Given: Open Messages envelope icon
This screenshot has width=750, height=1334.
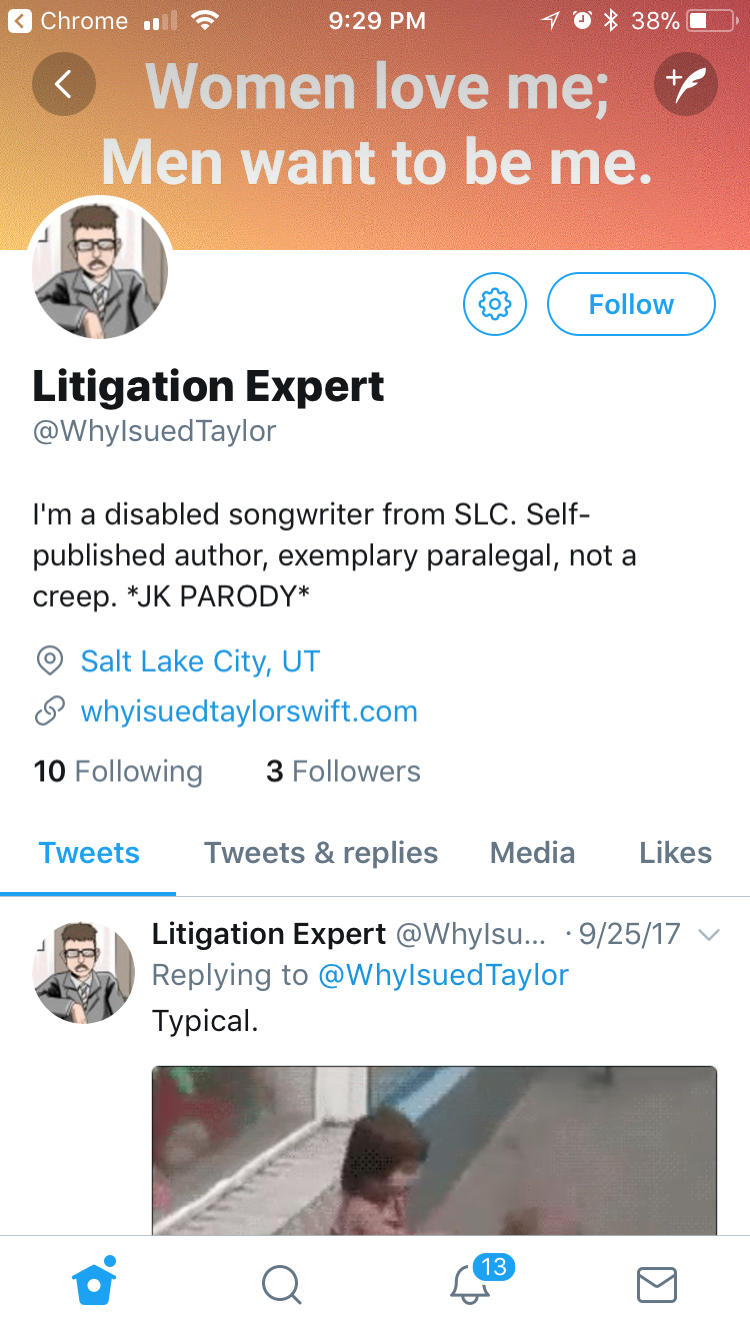Looking at the screenshot, I should (x=657, y=1285).
